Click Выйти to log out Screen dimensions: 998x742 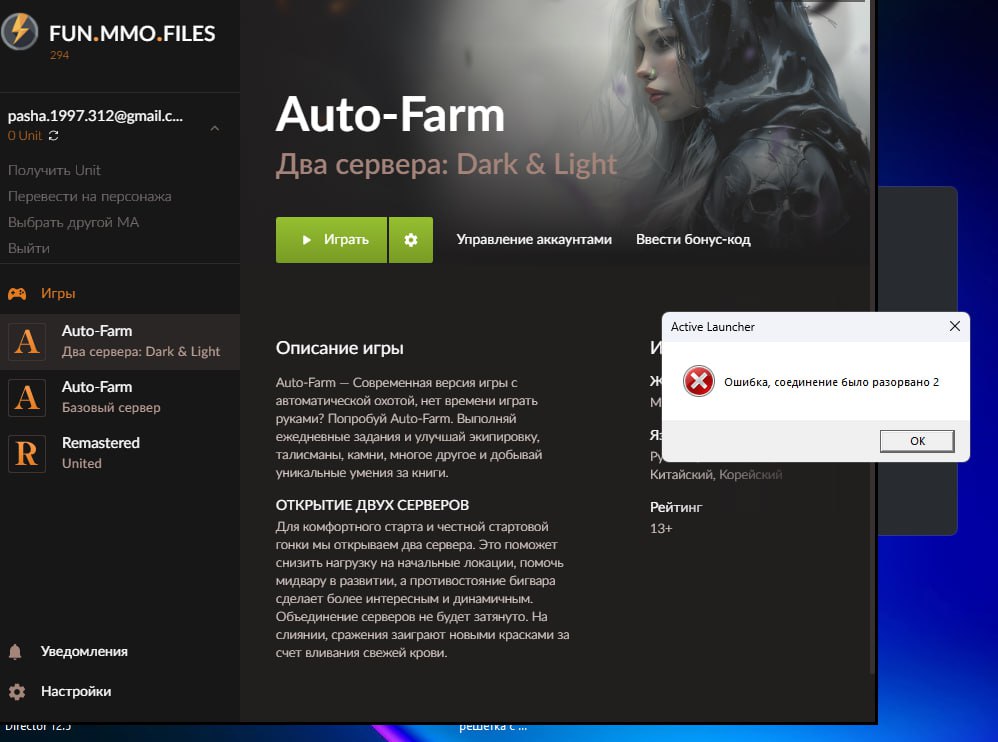28,248
